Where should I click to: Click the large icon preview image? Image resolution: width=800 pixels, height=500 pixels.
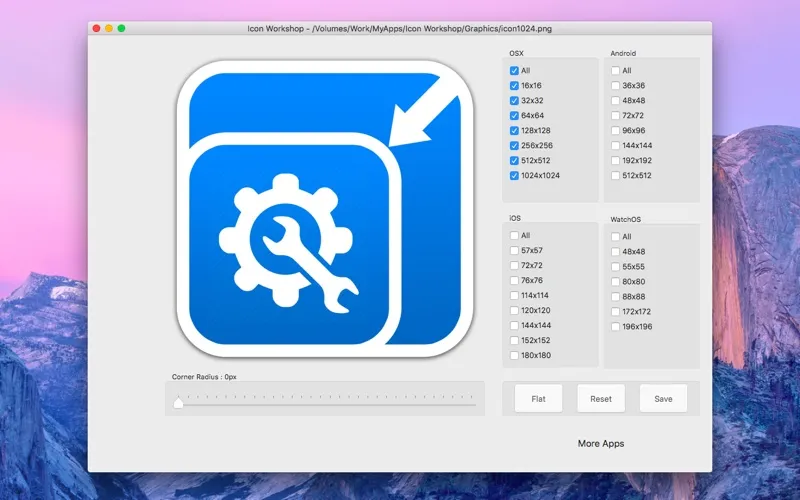pyautogui.click(x=319, y=209)
